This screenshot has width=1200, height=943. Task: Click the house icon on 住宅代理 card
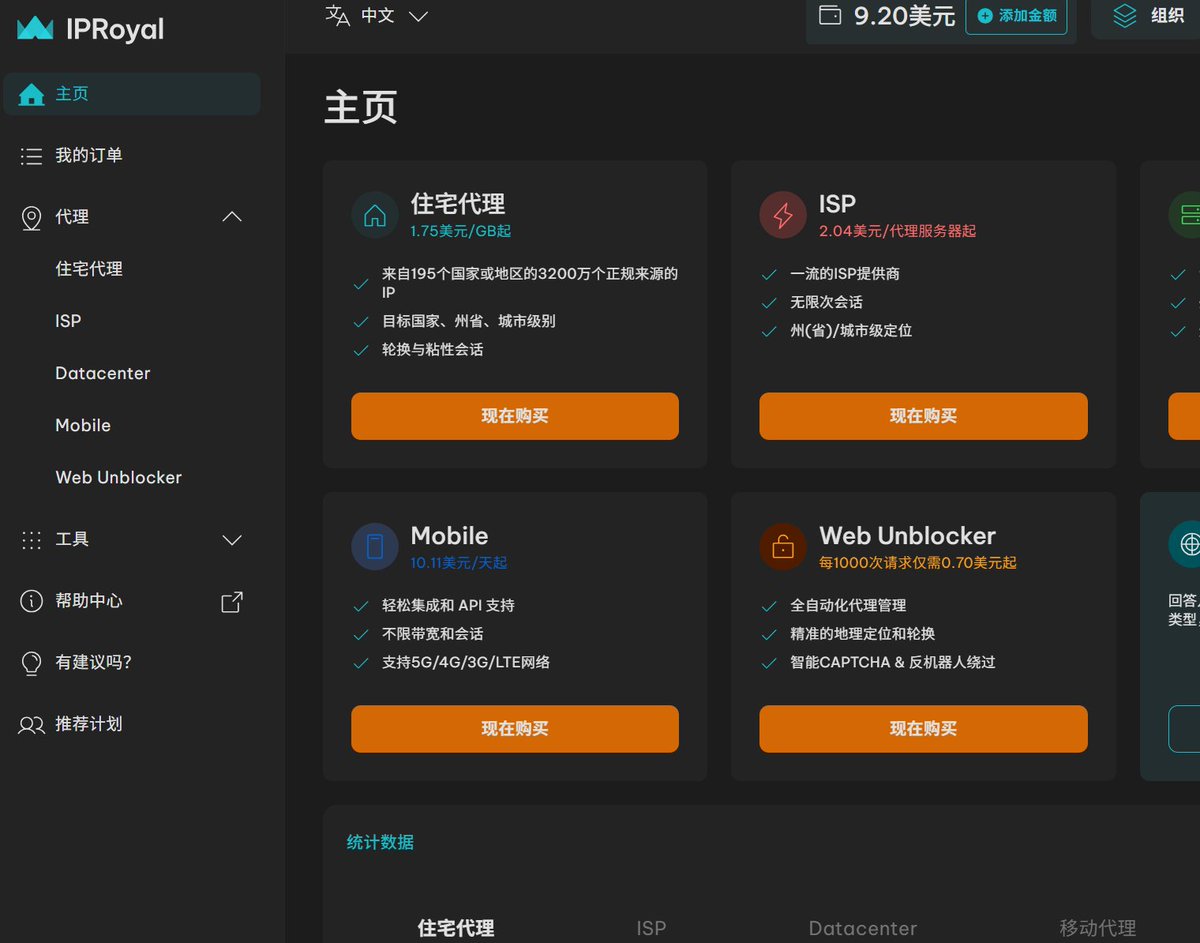375,216
